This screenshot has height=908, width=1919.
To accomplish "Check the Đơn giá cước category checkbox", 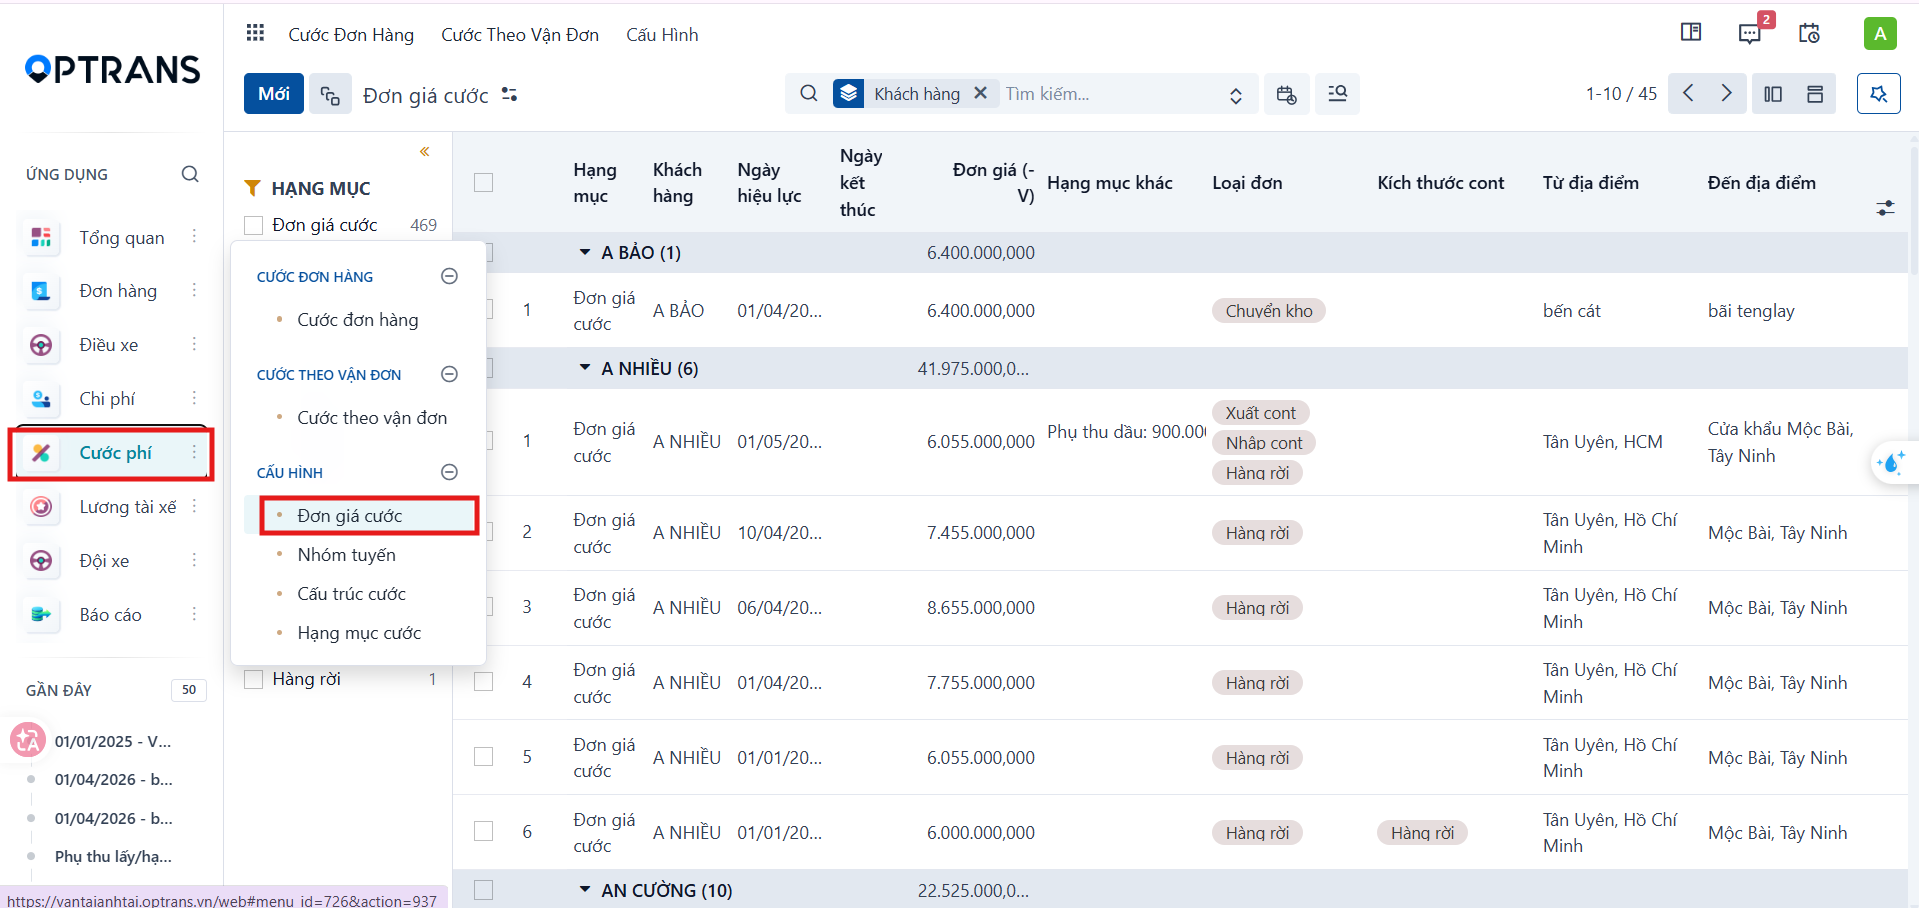I will pyautogui.click(x=254, y=225).
